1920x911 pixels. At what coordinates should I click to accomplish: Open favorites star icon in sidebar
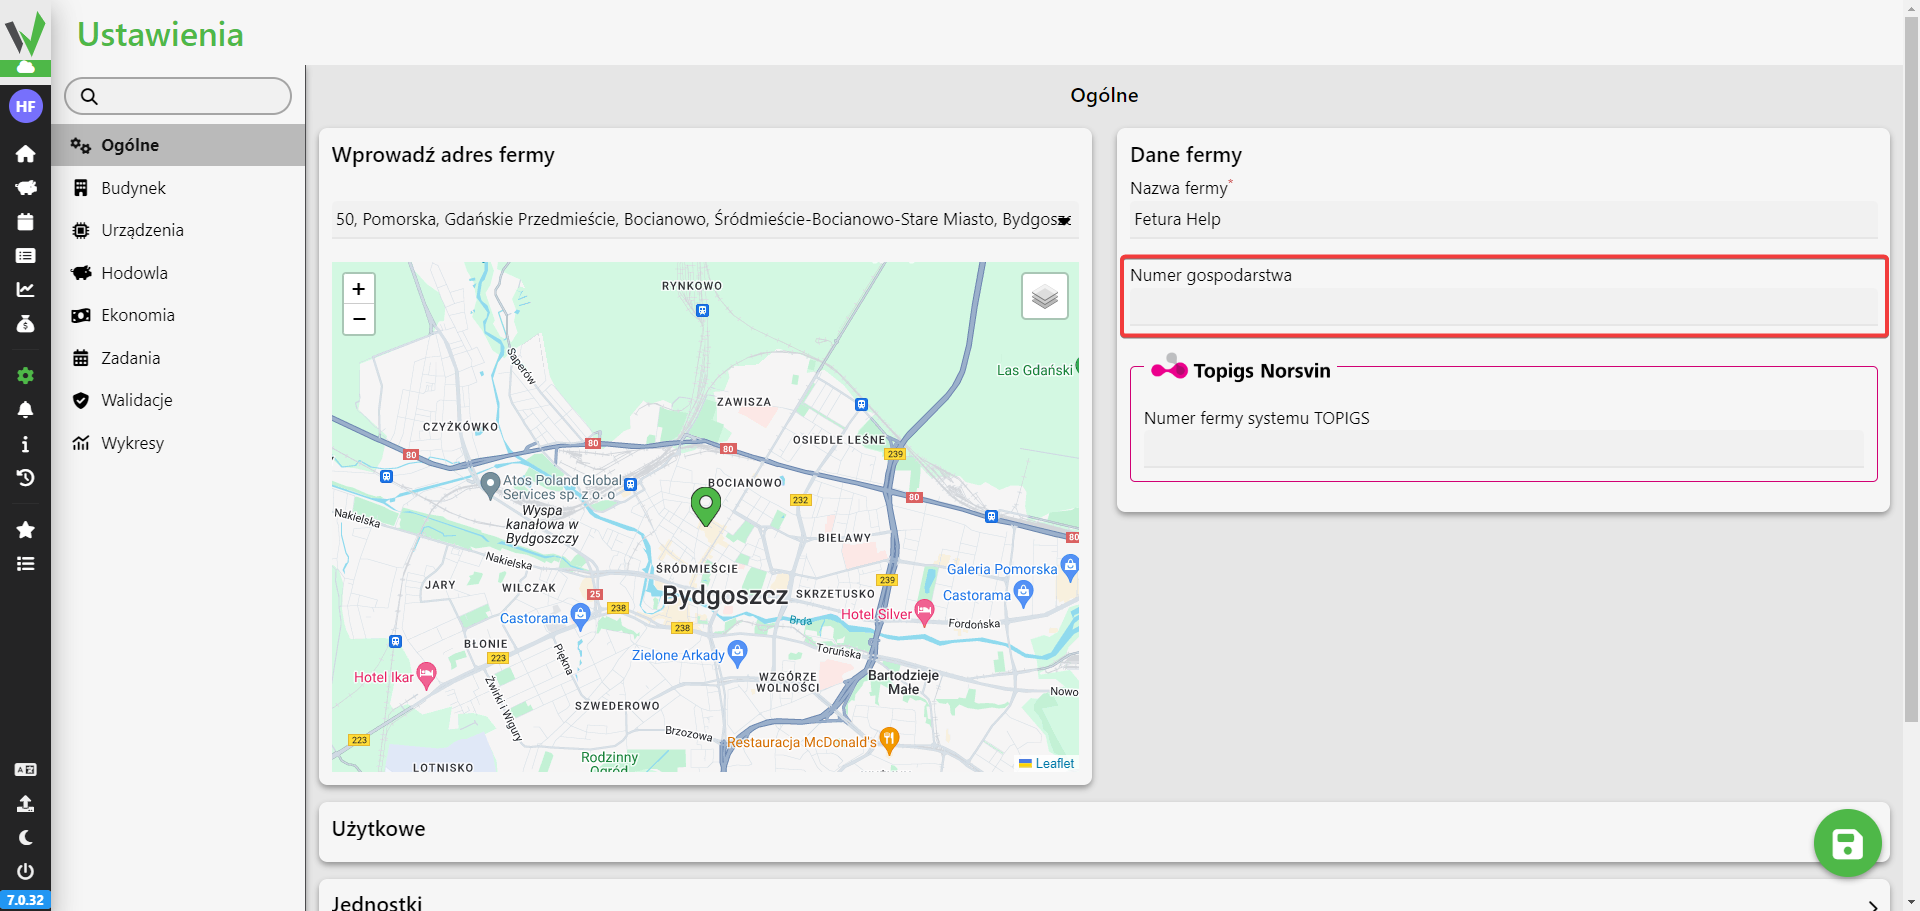click(25, 530)
